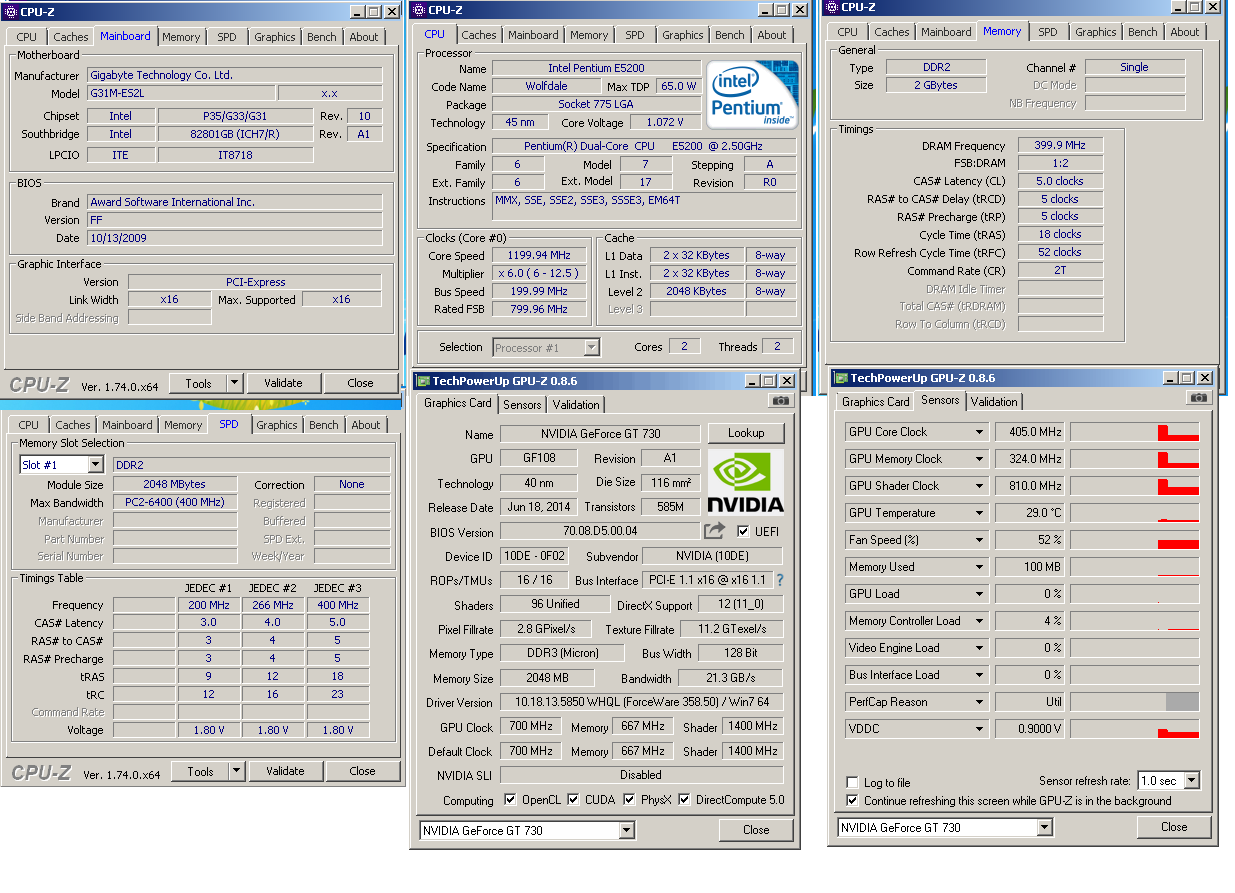Click the Intel Pentium inside logo

(752, 95)
